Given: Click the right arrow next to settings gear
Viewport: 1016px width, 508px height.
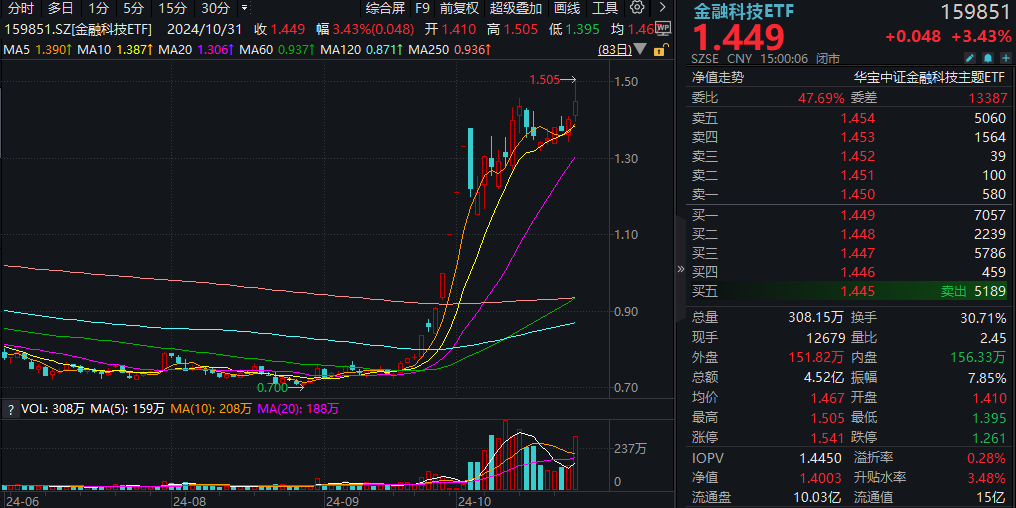Looking at the screenshot, I should 661,8.
